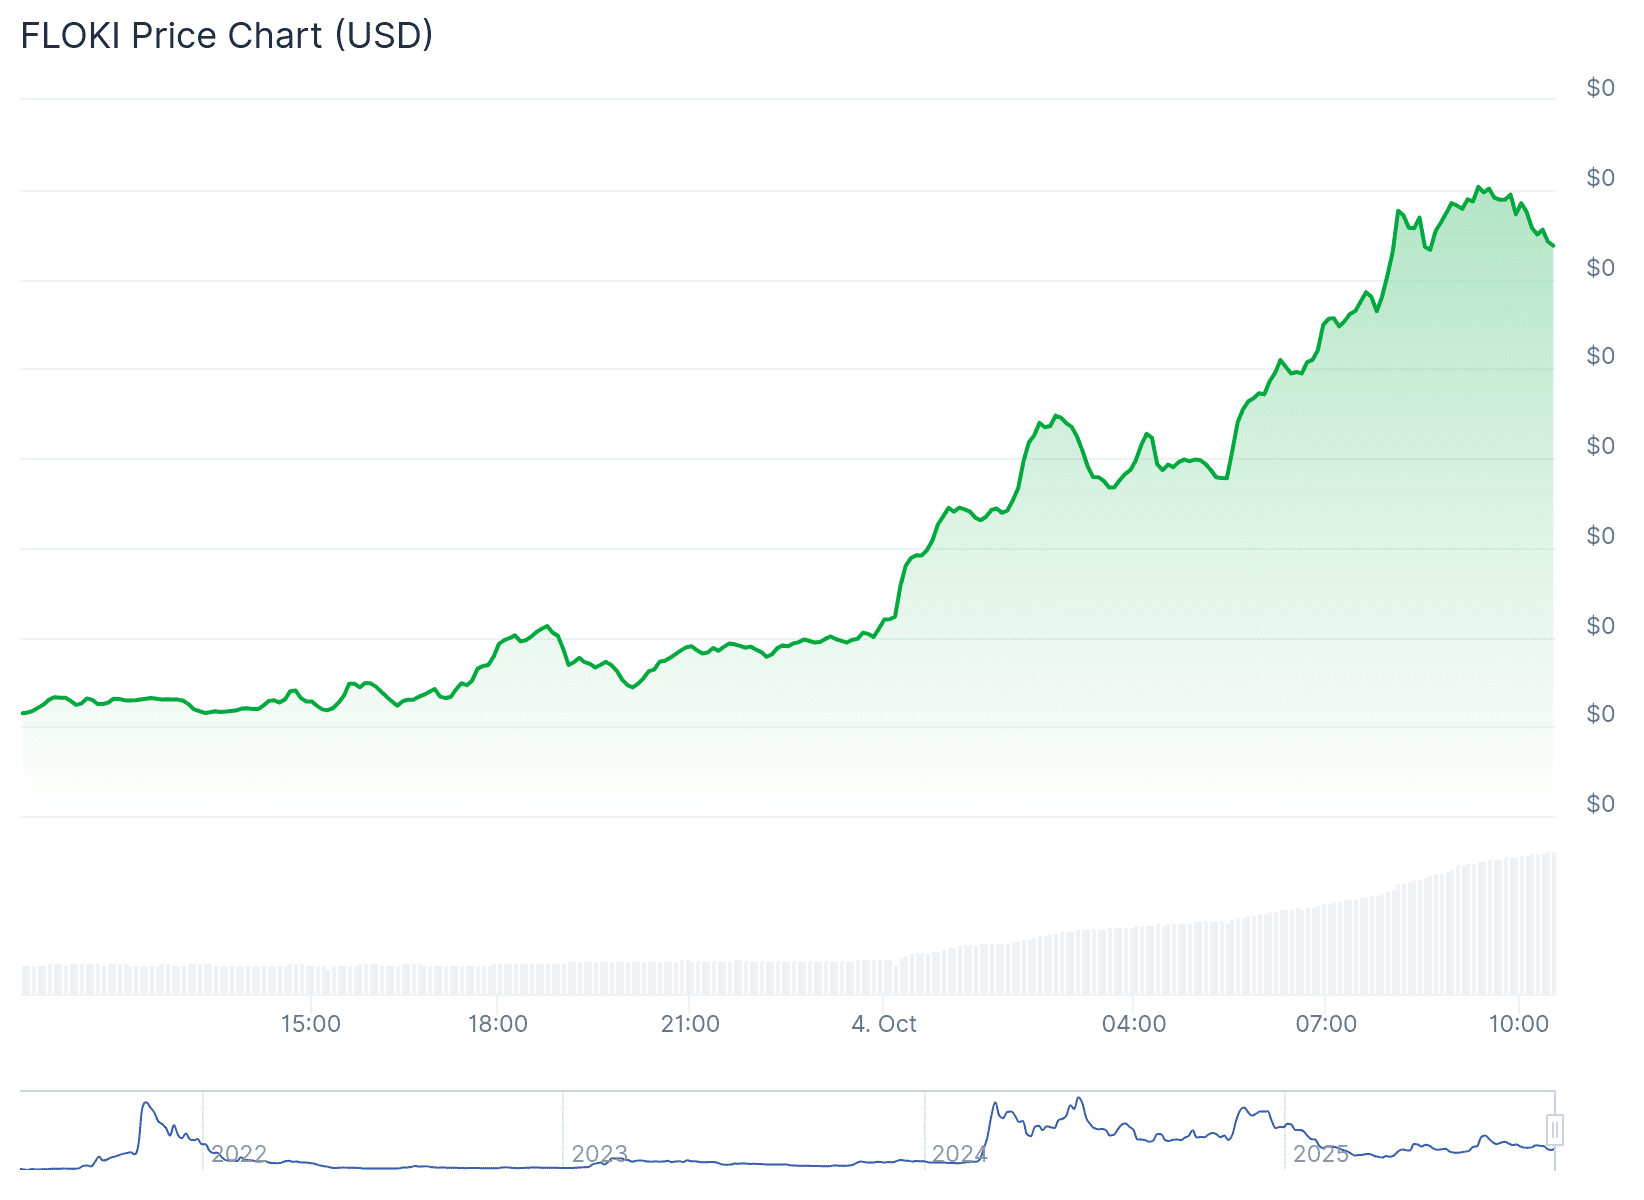Click the FLOKI Price Chart (USD) title
Viewport: 1644px width, 1200px height.
click(227, 36)
